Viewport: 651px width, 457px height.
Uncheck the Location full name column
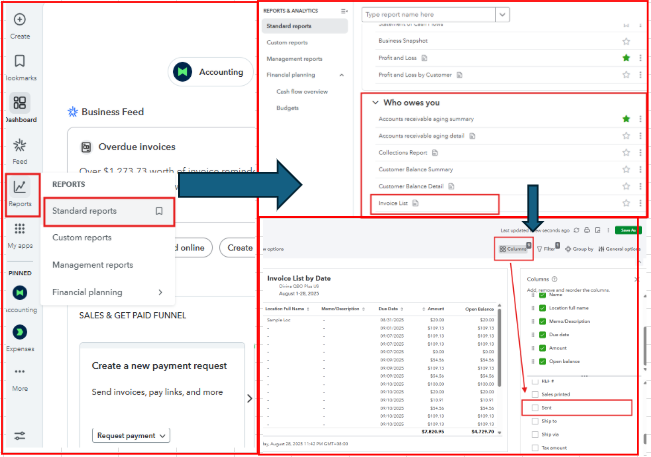coord(542,308)
